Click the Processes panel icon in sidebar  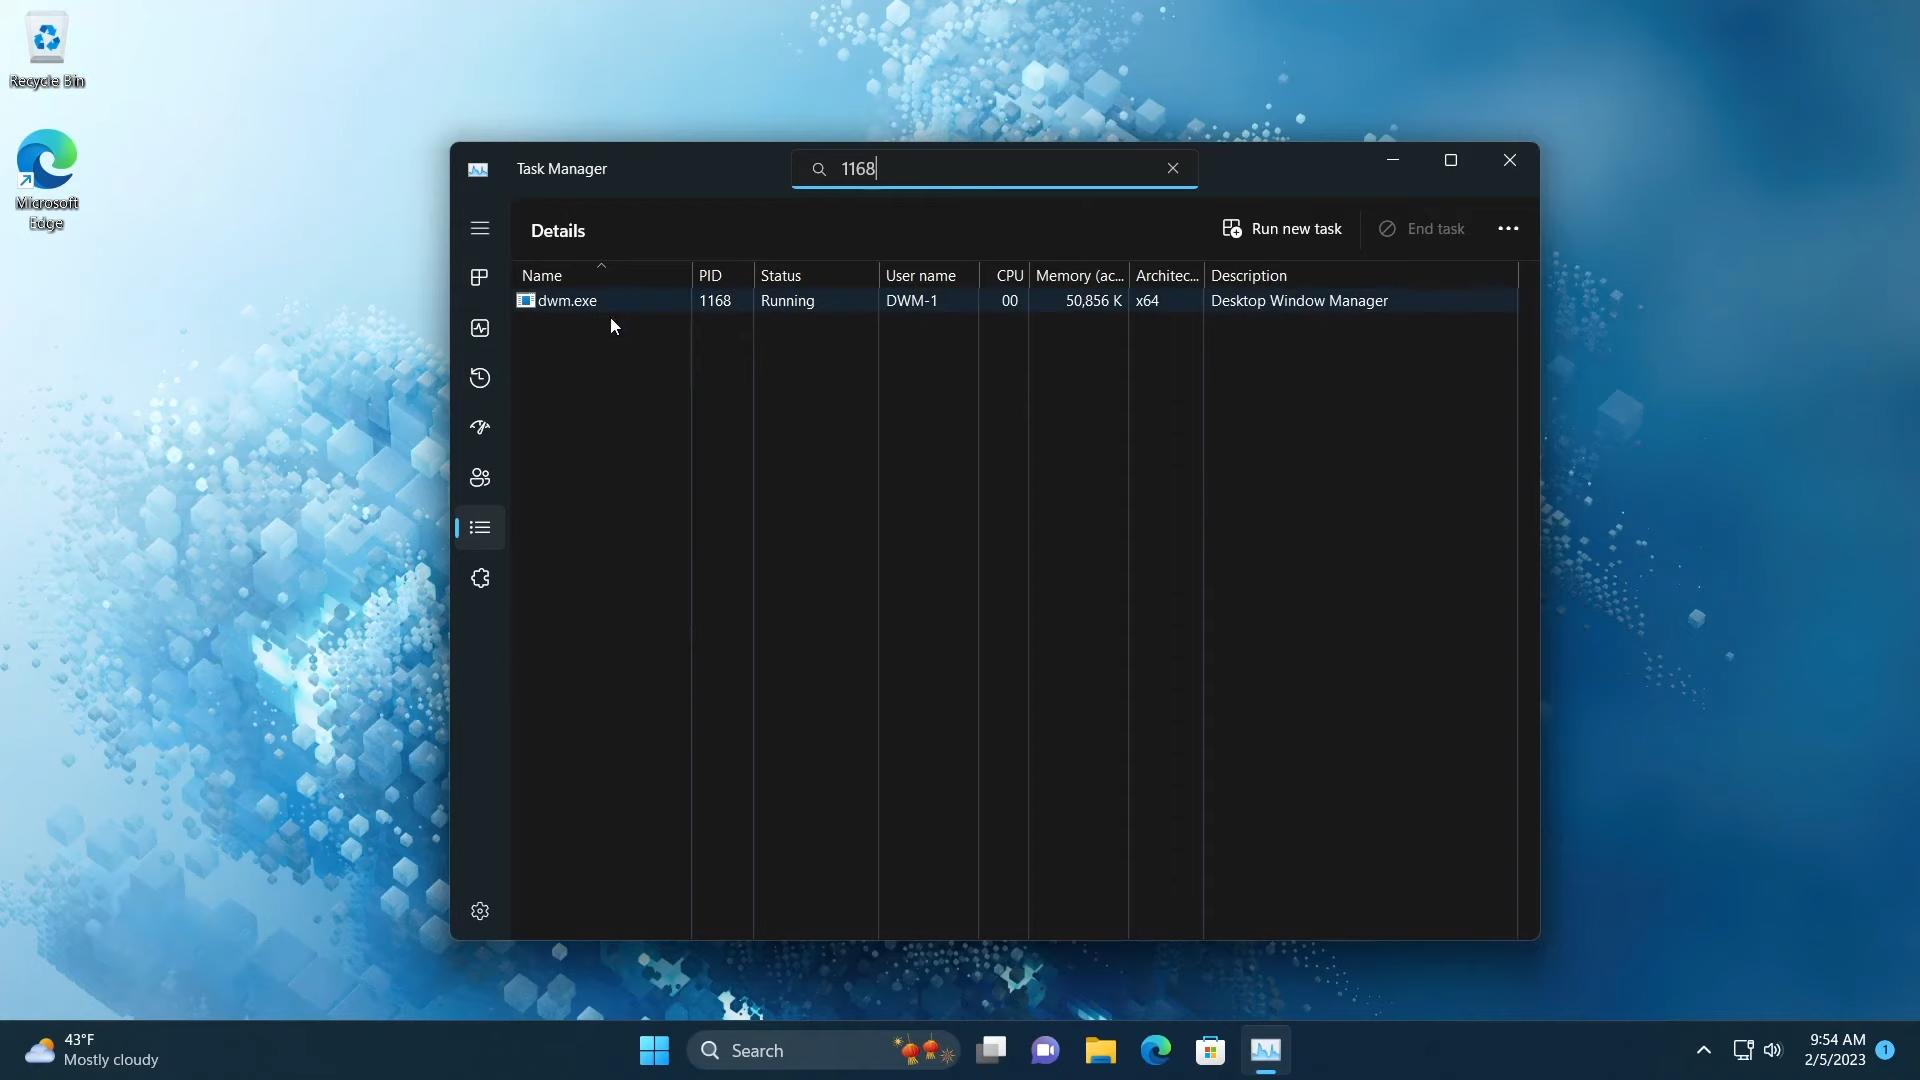(480, 277)
